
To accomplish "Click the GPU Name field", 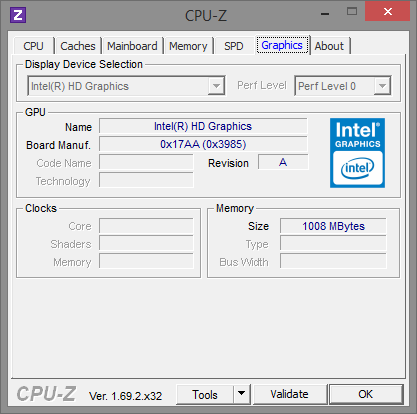I will click(x=203, y=126).
